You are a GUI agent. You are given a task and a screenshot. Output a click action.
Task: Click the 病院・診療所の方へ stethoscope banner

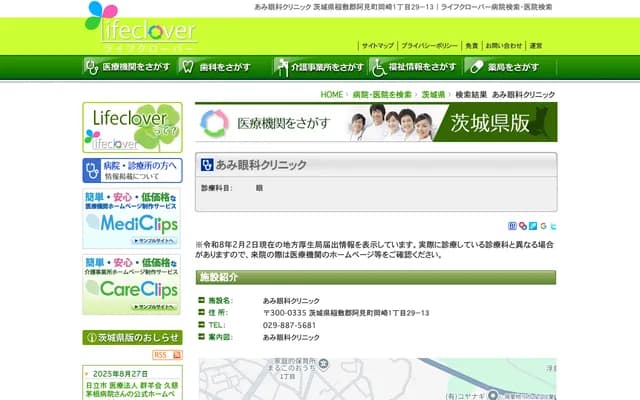coord(132,170)
